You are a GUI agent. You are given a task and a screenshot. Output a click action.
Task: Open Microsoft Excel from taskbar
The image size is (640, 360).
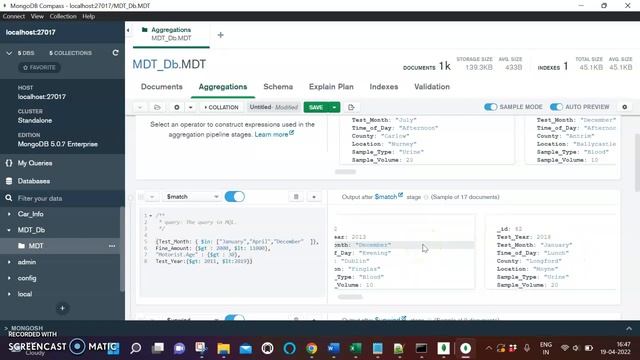[x=356, y=348]
